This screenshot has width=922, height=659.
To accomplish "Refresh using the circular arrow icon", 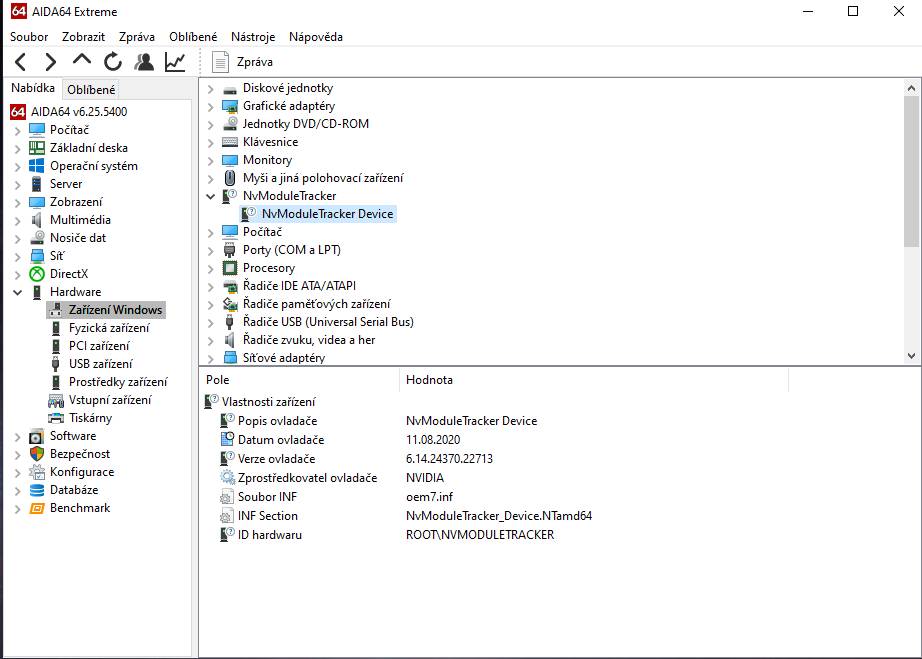I will click(113, 62).
